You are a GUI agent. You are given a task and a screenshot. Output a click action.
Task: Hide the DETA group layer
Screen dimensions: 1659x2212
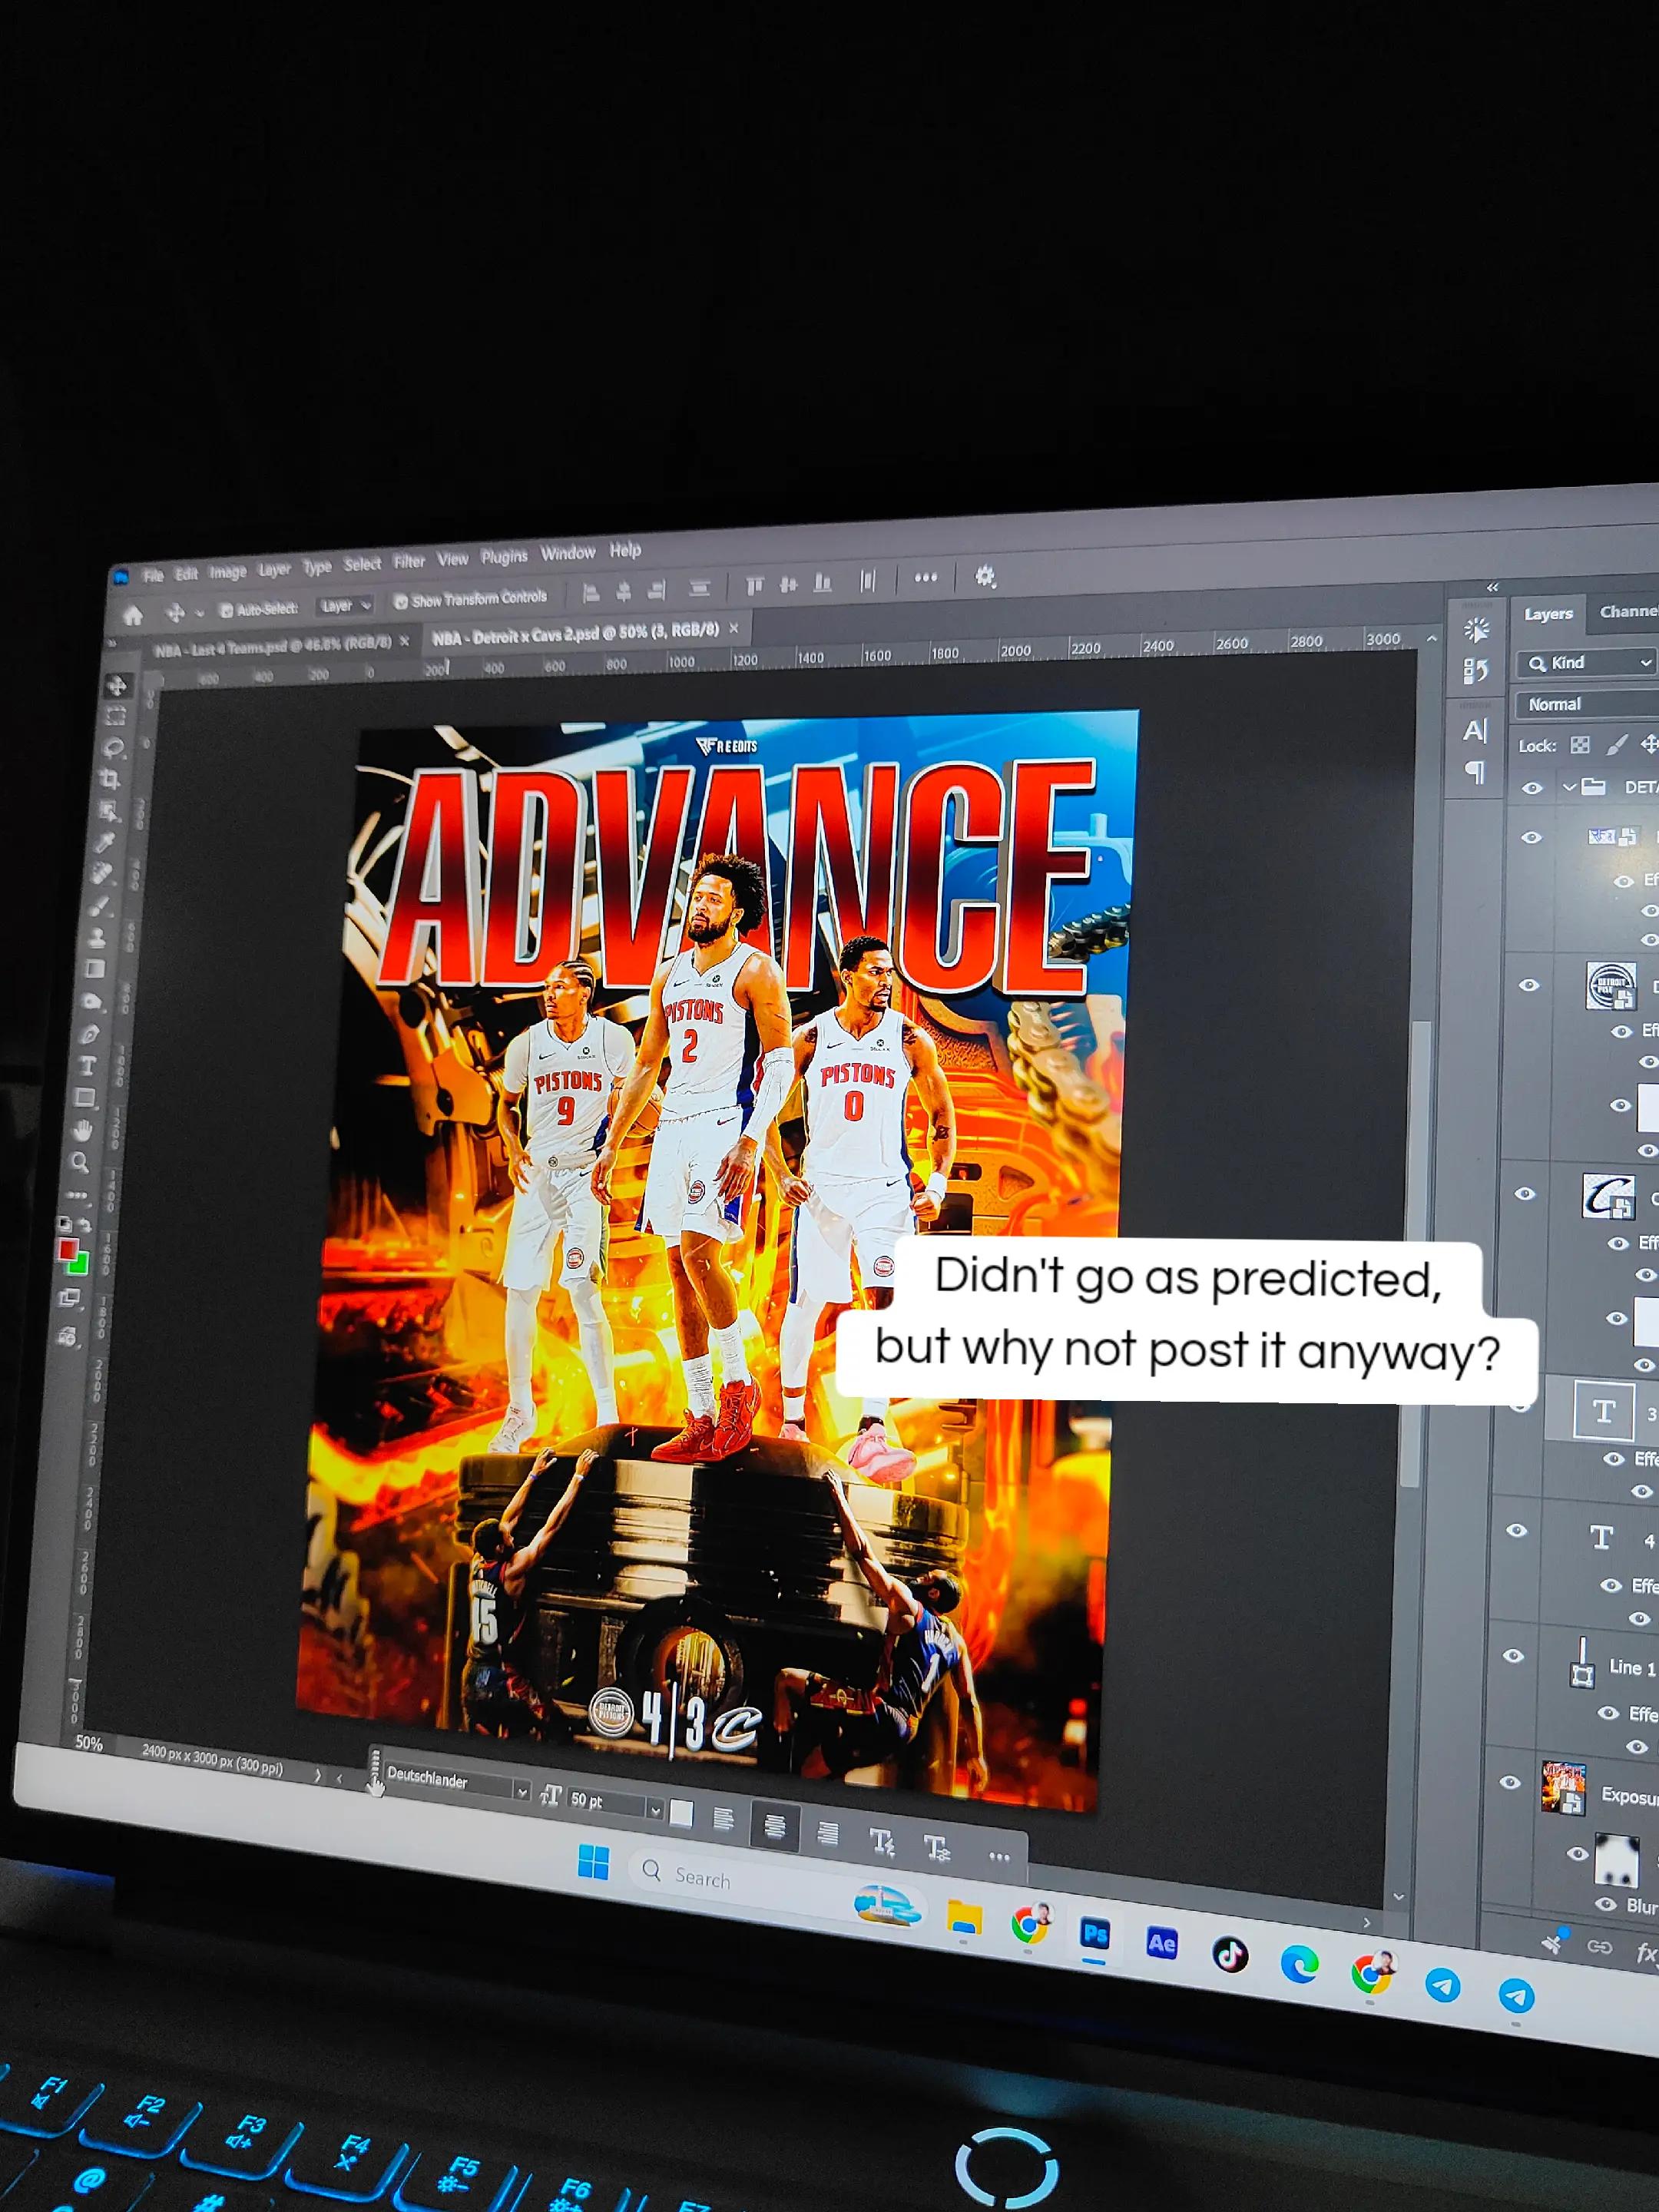(1532, 788)
